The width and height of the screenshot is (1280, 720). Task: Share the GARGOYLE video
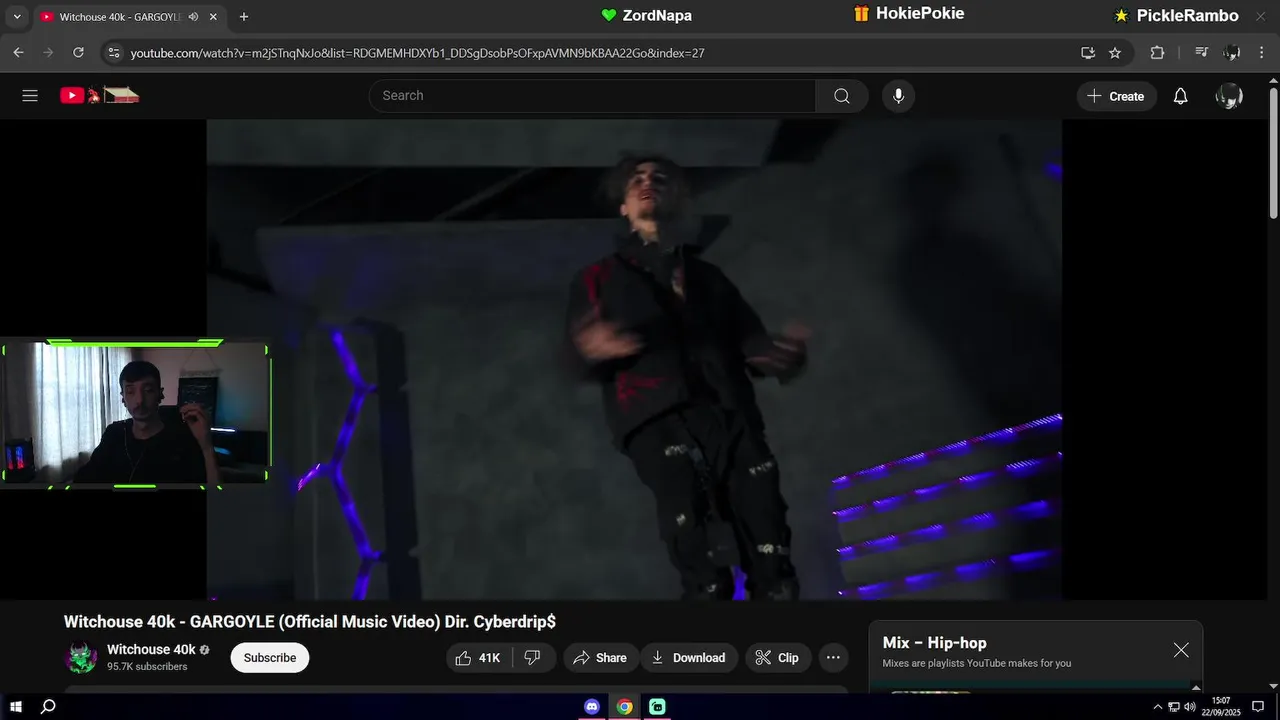pos(600,658)
